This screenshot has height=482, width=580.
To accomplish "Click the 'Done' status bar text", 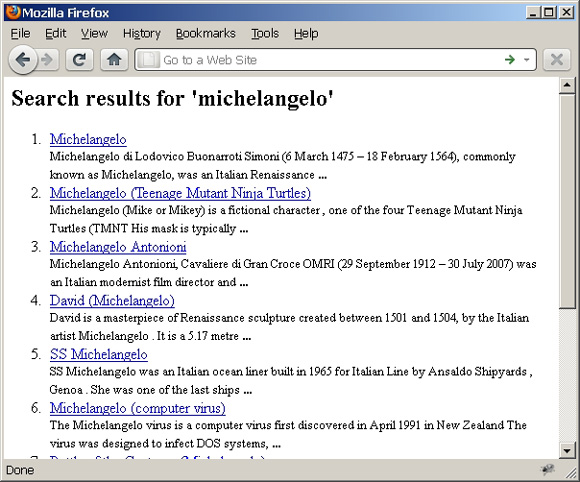I will [20, 470].
